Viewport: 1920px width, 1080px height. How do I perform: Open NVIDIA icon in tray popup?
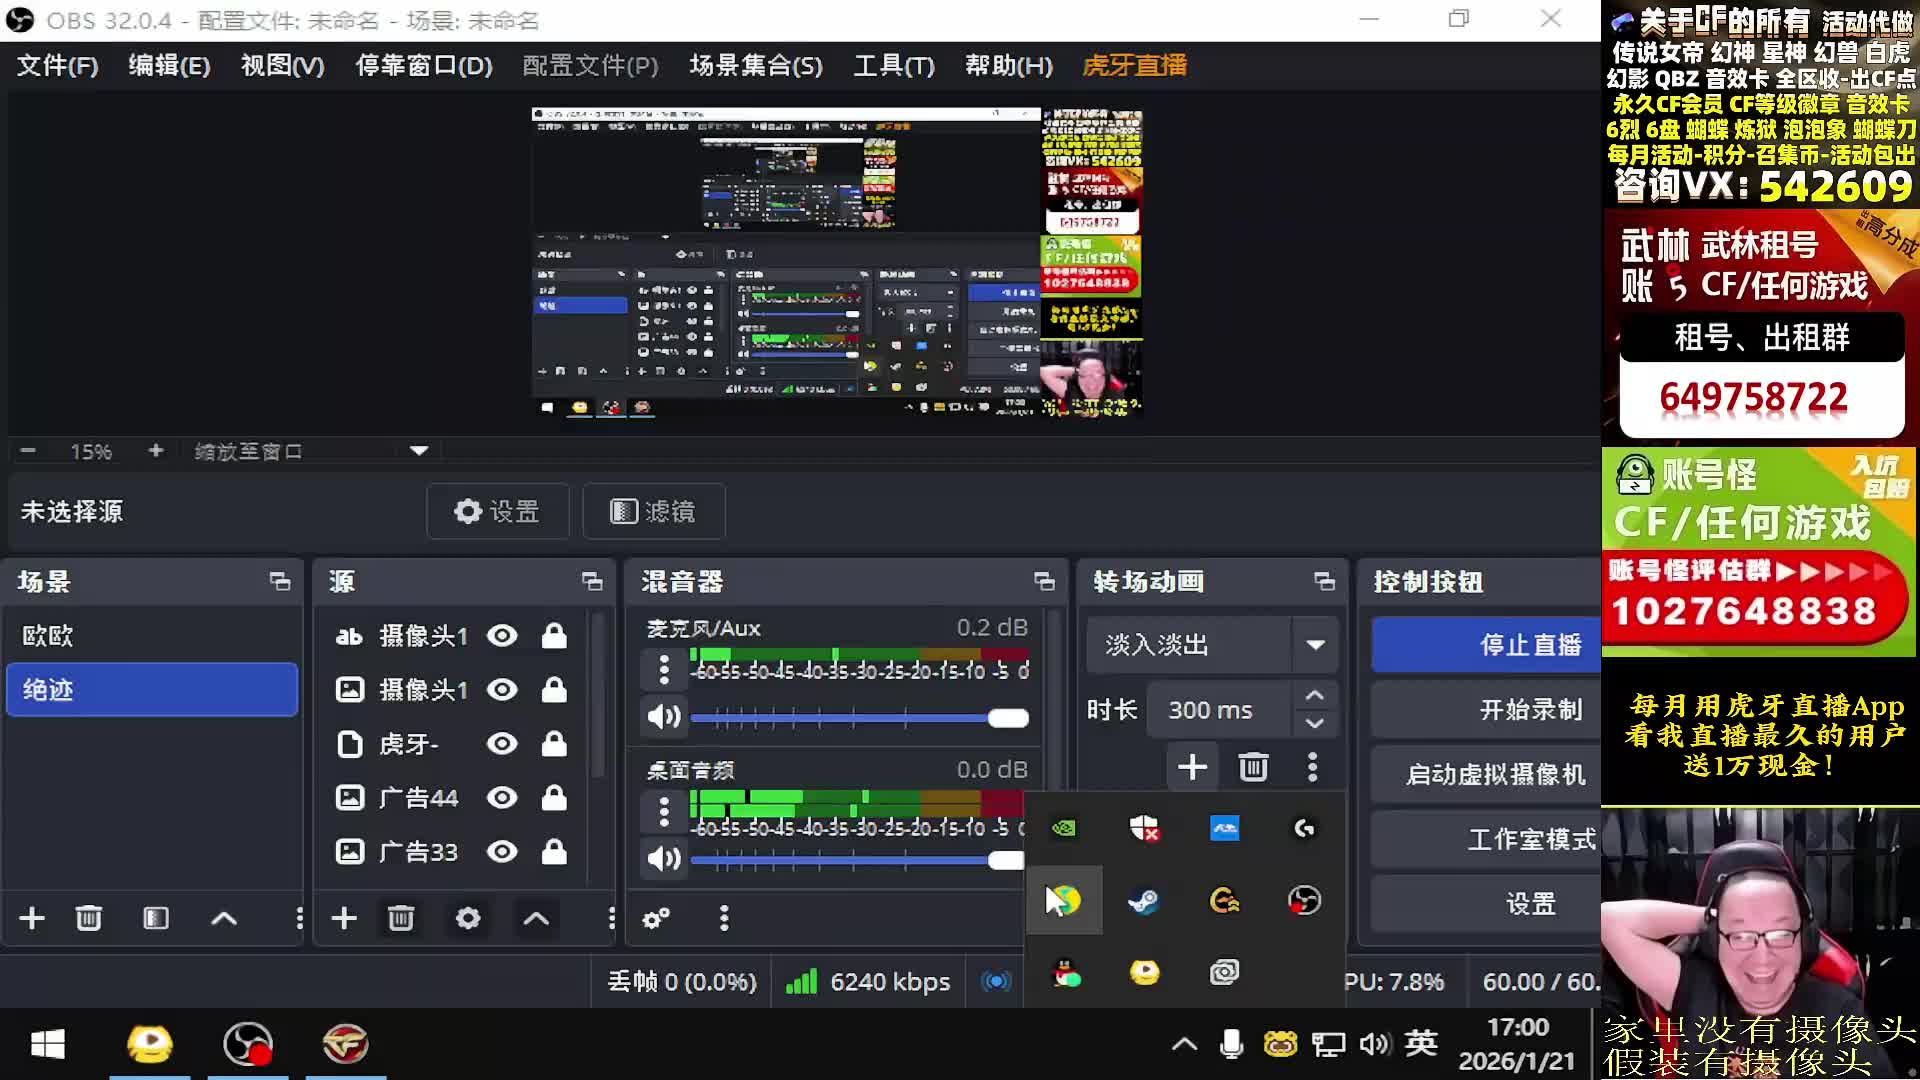[x=1064, y=828]
